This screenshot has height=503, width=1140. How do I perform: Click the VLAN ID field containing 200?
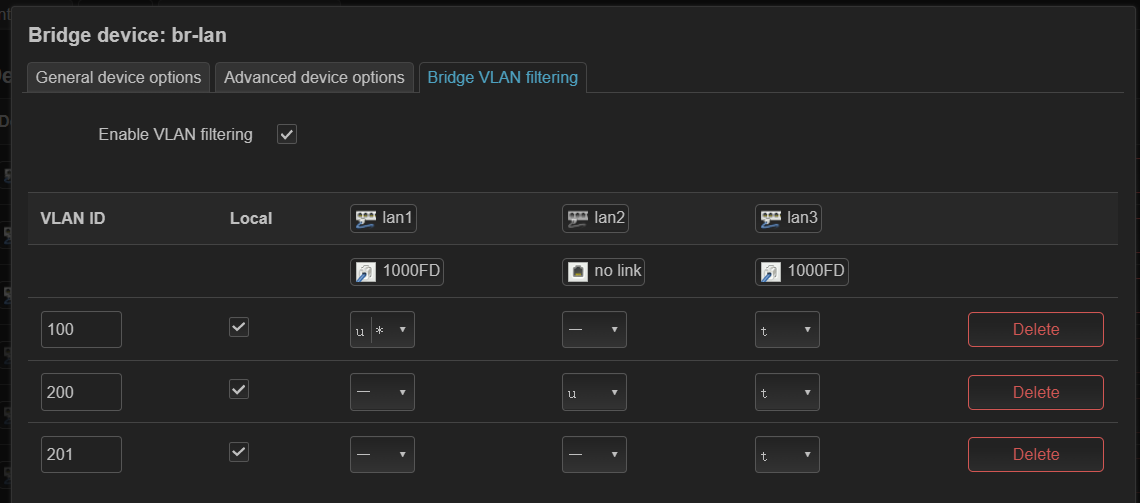[x=81, y=392]
